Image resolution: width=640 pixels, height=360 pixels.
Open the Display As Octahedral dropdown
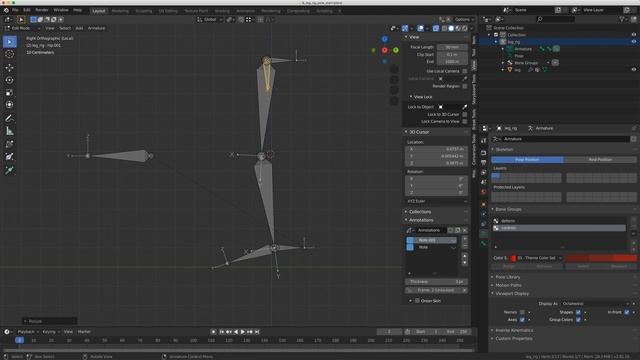tap(596, 304)
